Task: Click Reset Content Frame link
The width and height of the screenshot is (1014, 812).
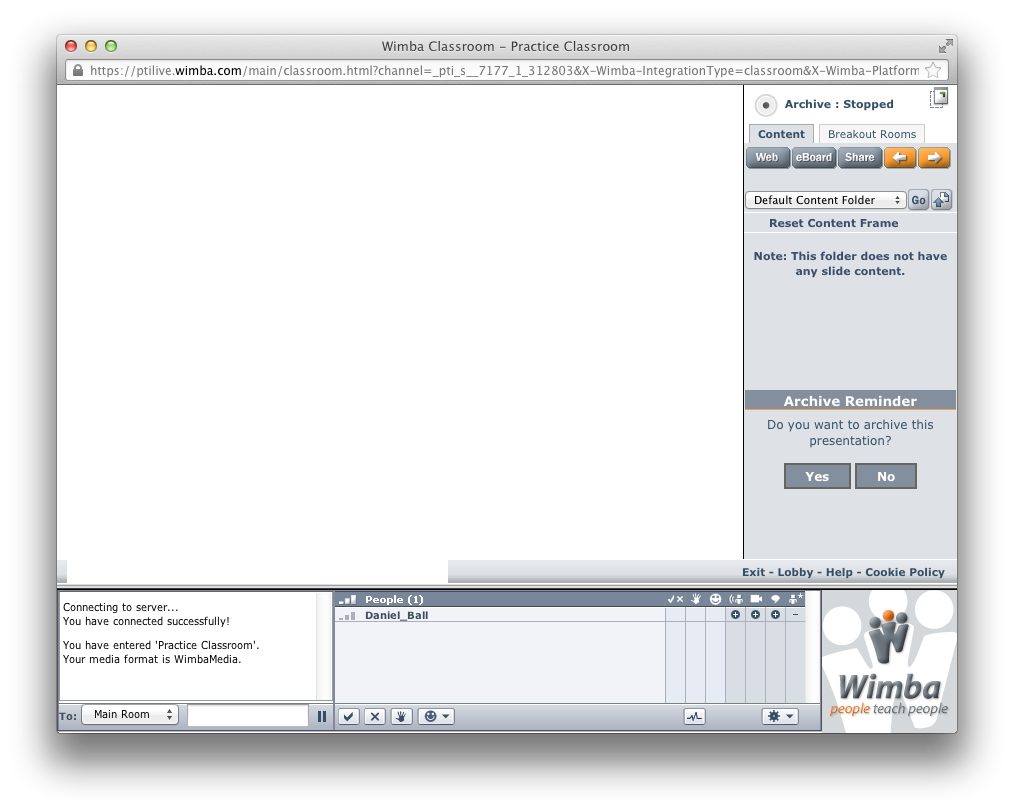Action: [x=834, y=223]
